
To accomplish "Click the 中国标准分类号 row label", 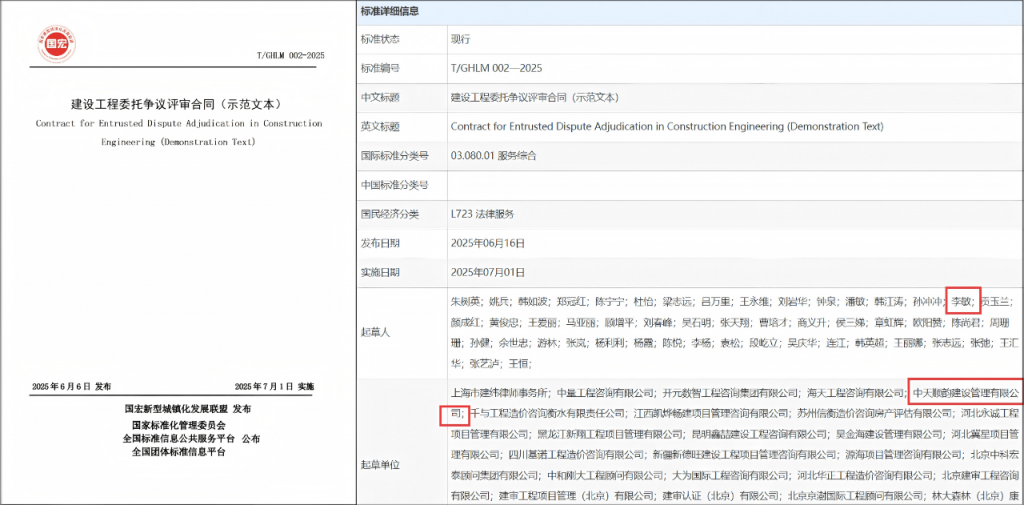I will [x=394, y=185].
